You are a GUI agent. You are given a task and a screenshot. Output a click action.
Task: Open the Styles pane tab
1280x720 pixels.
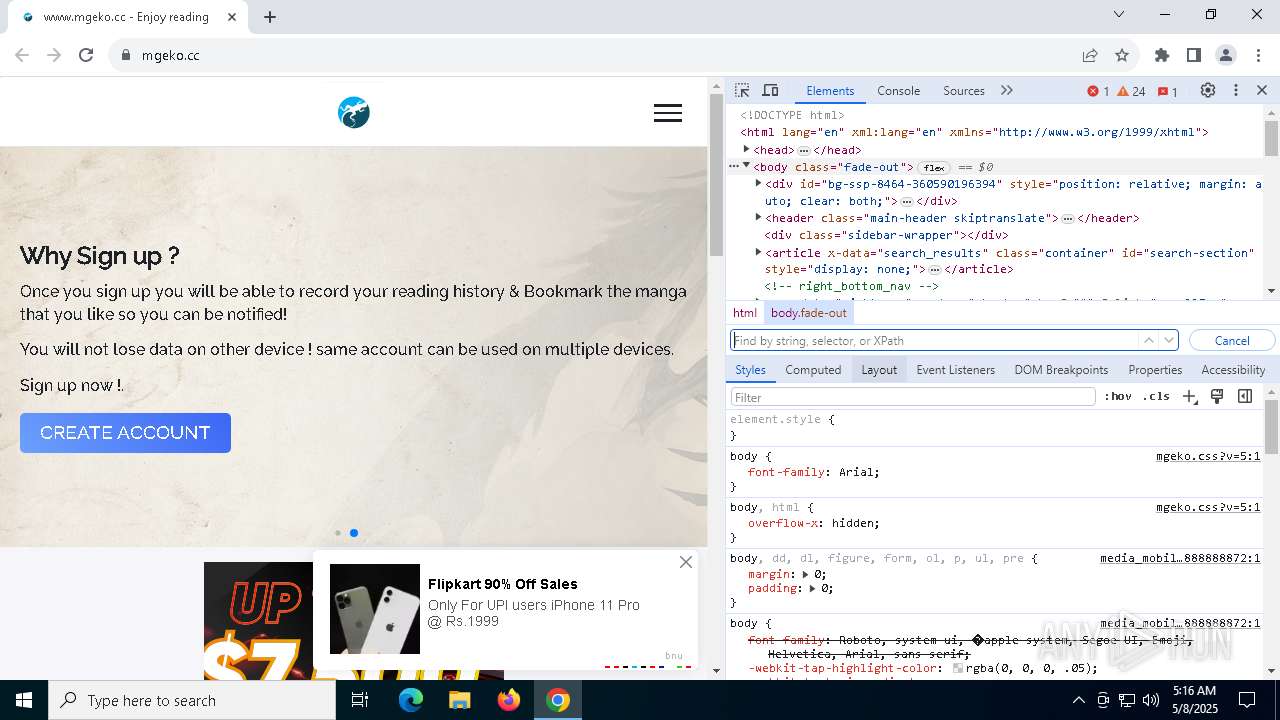point(750,370)
